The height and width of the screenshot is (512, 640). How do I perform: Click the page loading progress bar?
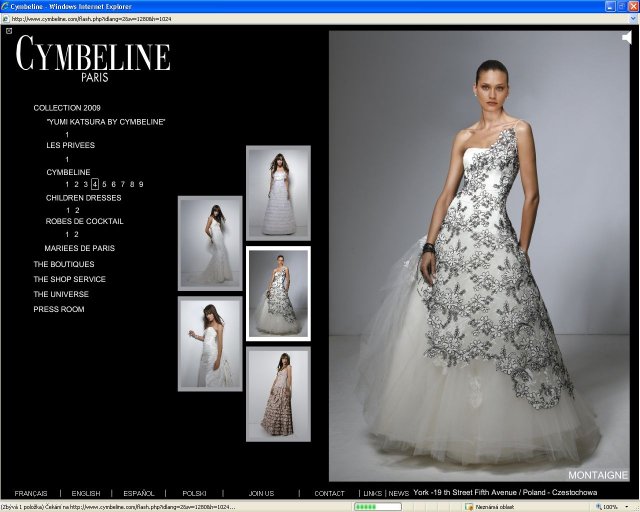(378, 507)
